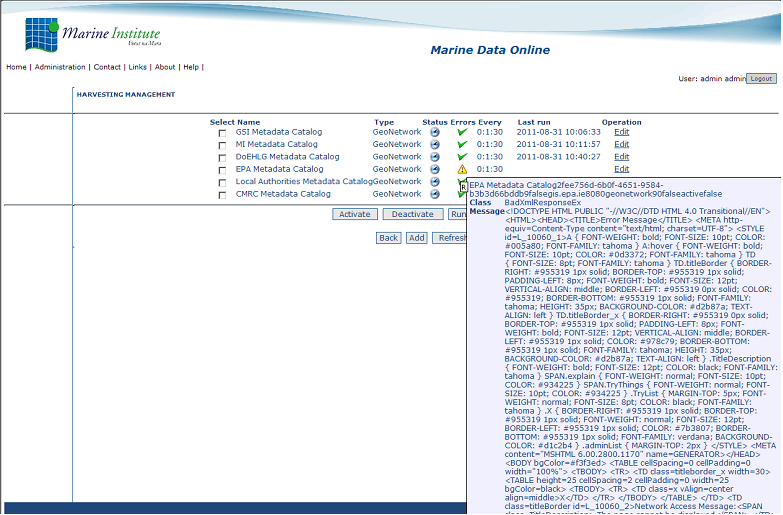Screen dimensions: 783x515
Task: Click the Activate button
Action: click(355, 214)
